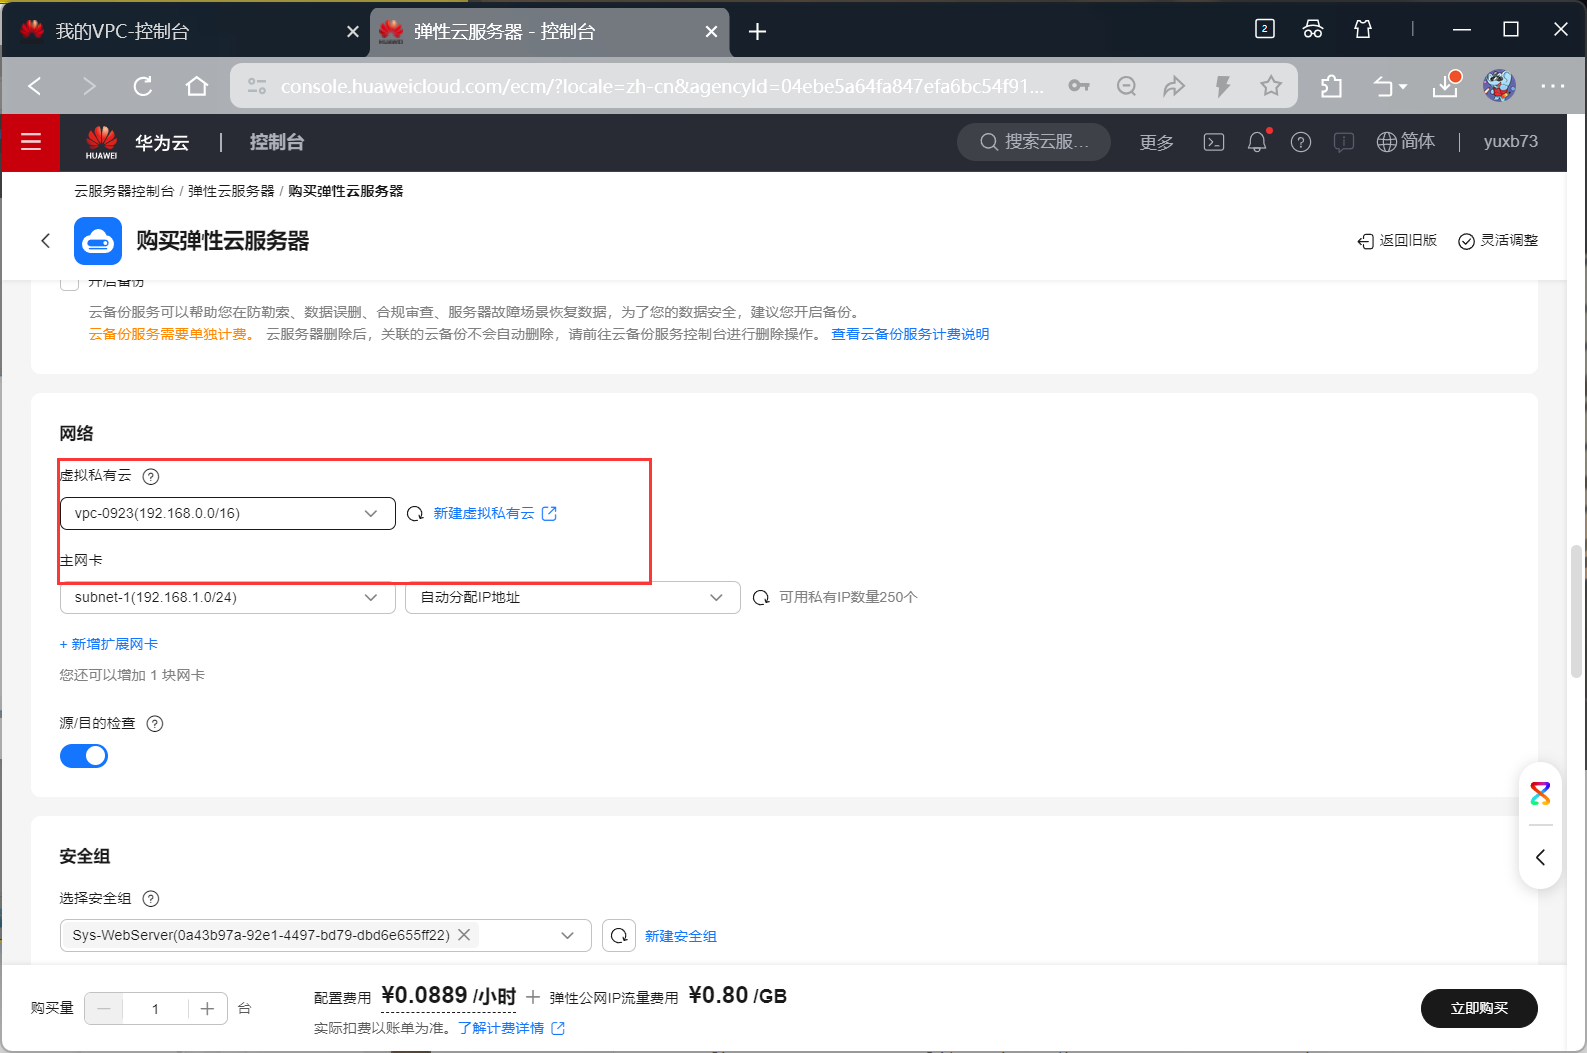Check the 开启备份 checkbox
Image resolution: width=1587 pixels, height=1053 pixels.
click(69, 283)
